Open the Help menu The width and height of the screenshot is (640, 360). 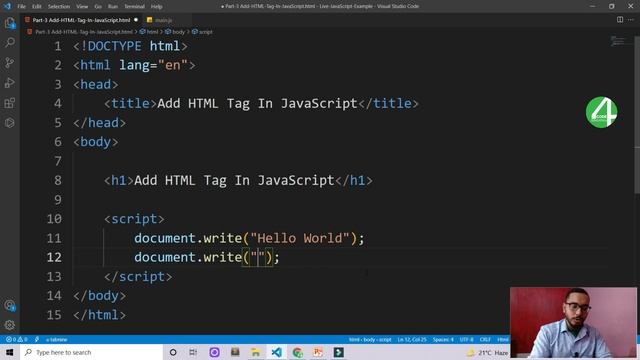(156, 7)
